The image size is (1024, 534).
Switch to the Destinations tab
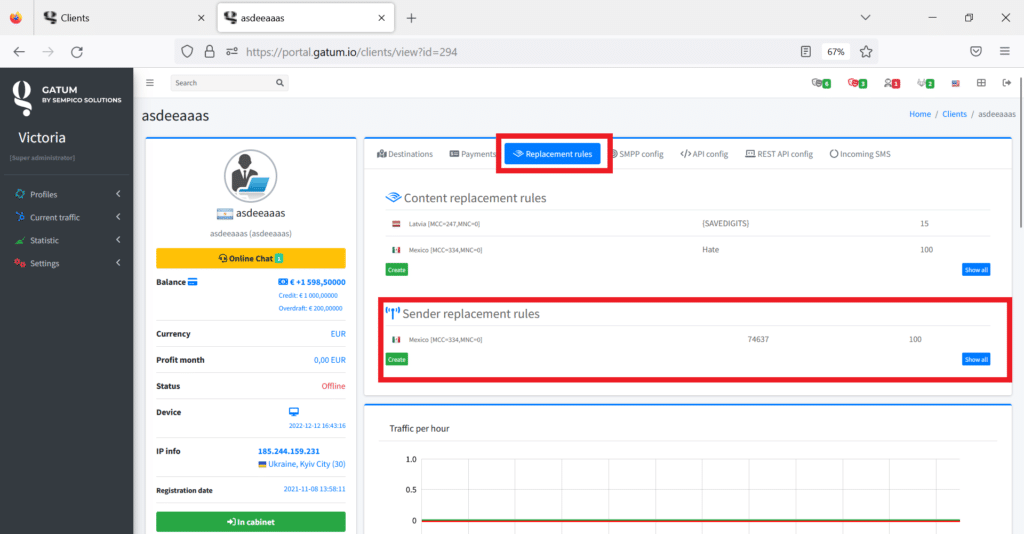(405, 154)
